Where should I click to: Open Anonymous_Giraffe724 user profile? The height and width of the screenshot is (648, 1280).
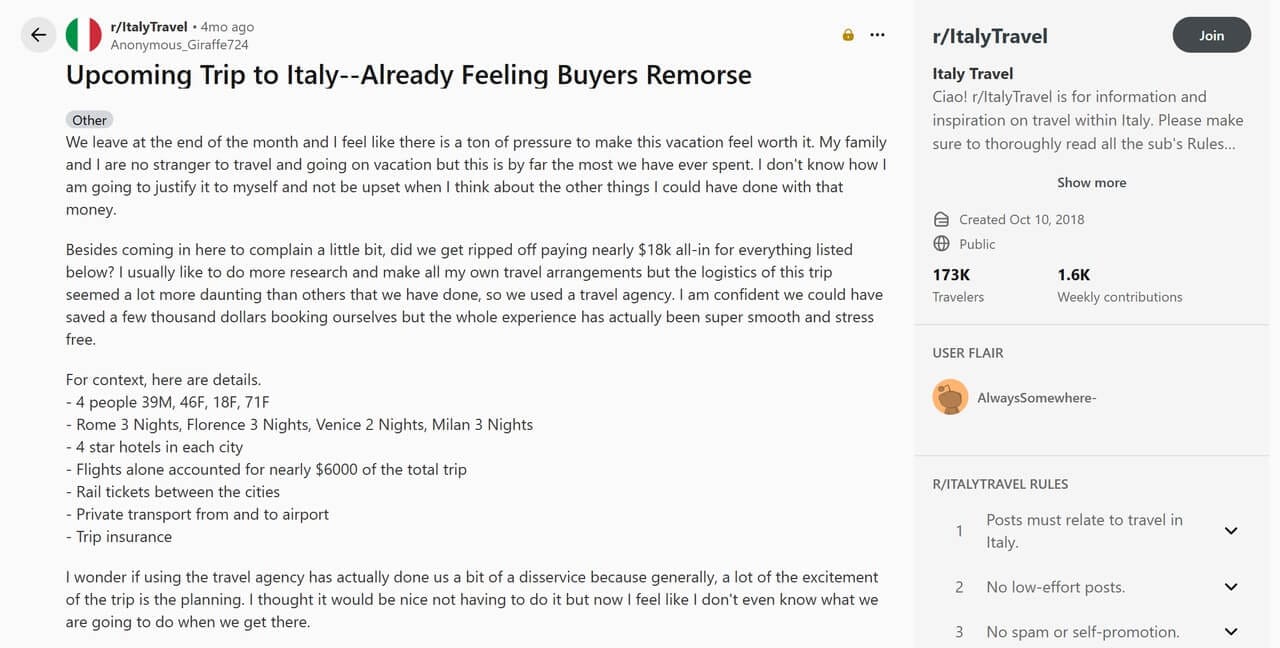pyautogui.click(x=179, y=45)
